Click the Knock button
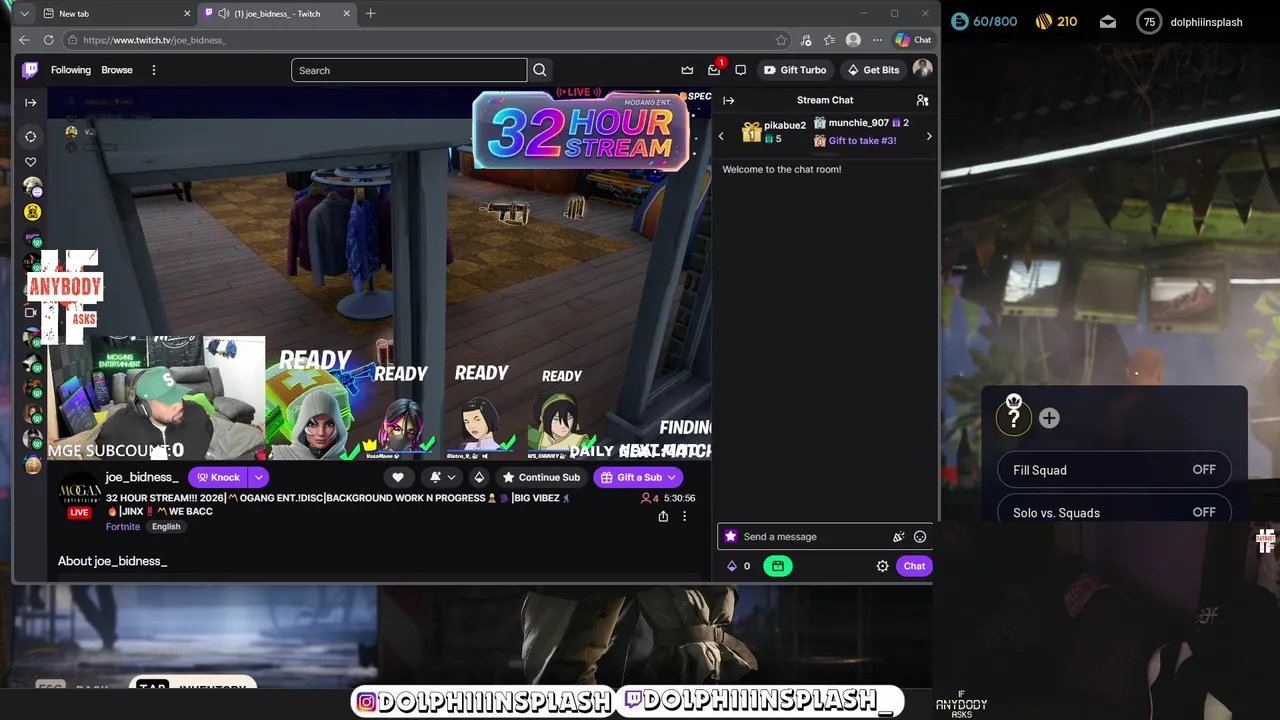The image size is (1280, 720). point(218,477)
